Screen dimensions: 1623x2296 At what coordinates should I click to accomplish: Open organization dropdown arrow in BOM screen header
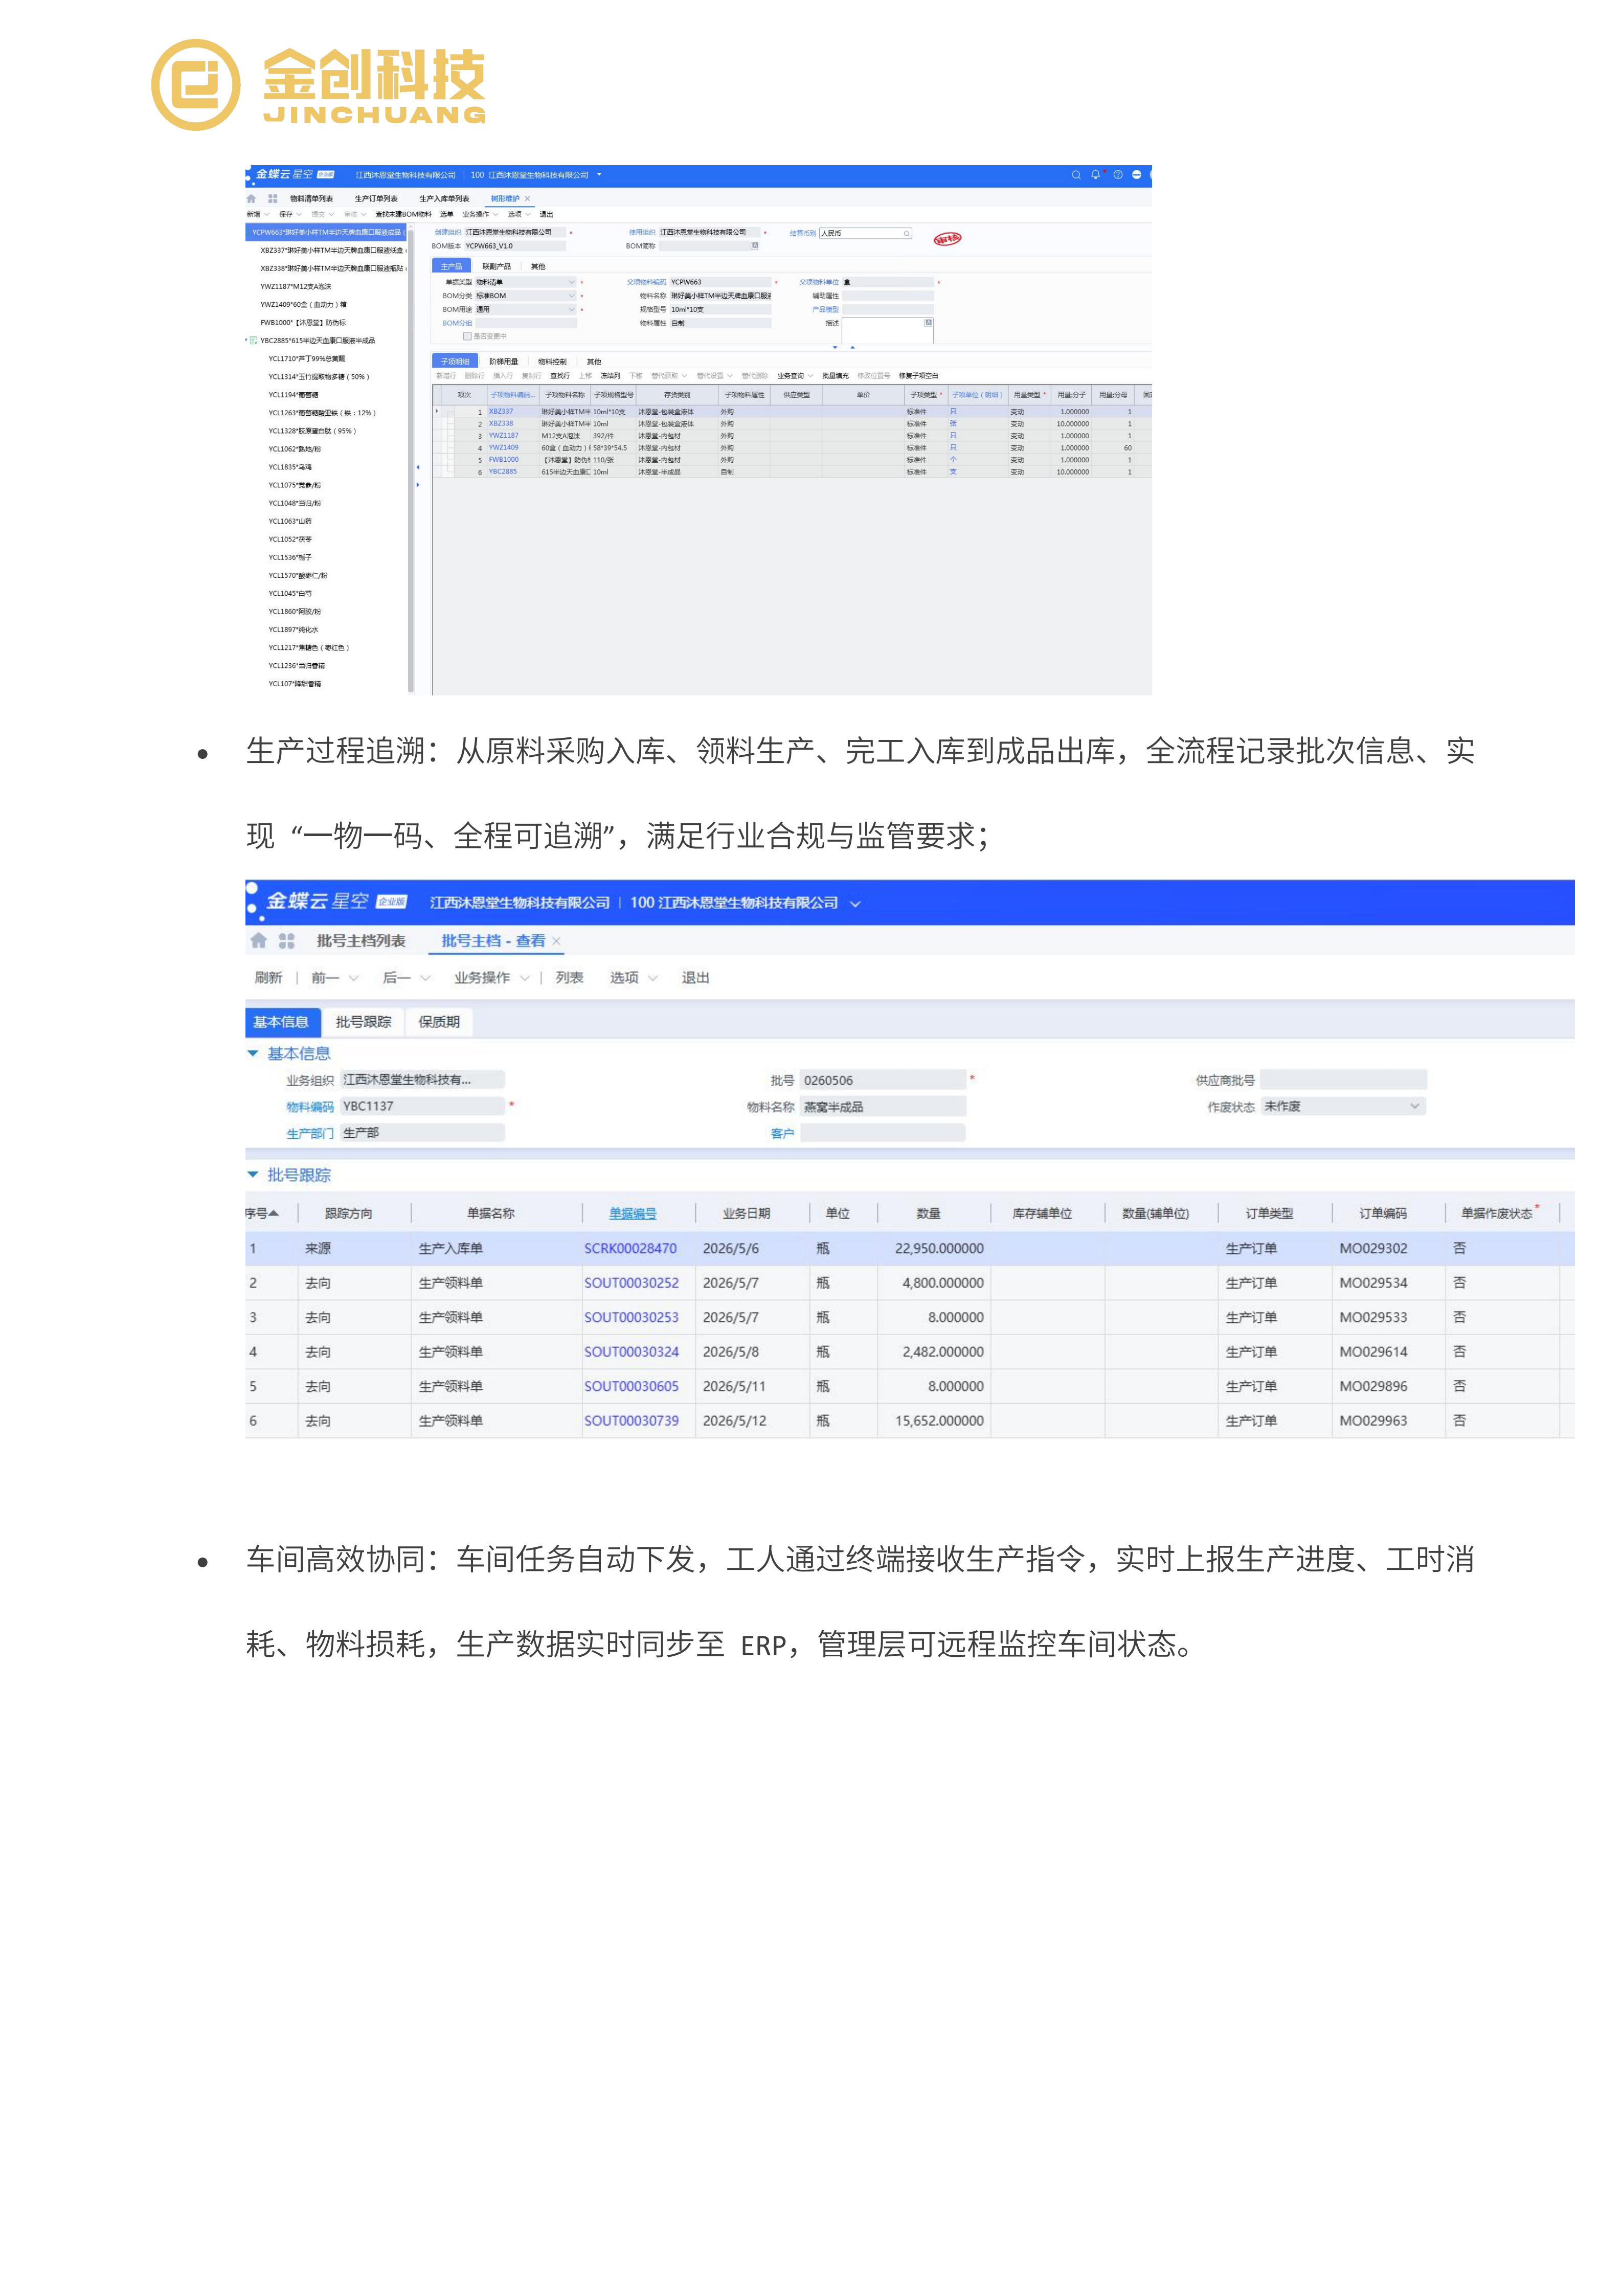tap(599, 175)
